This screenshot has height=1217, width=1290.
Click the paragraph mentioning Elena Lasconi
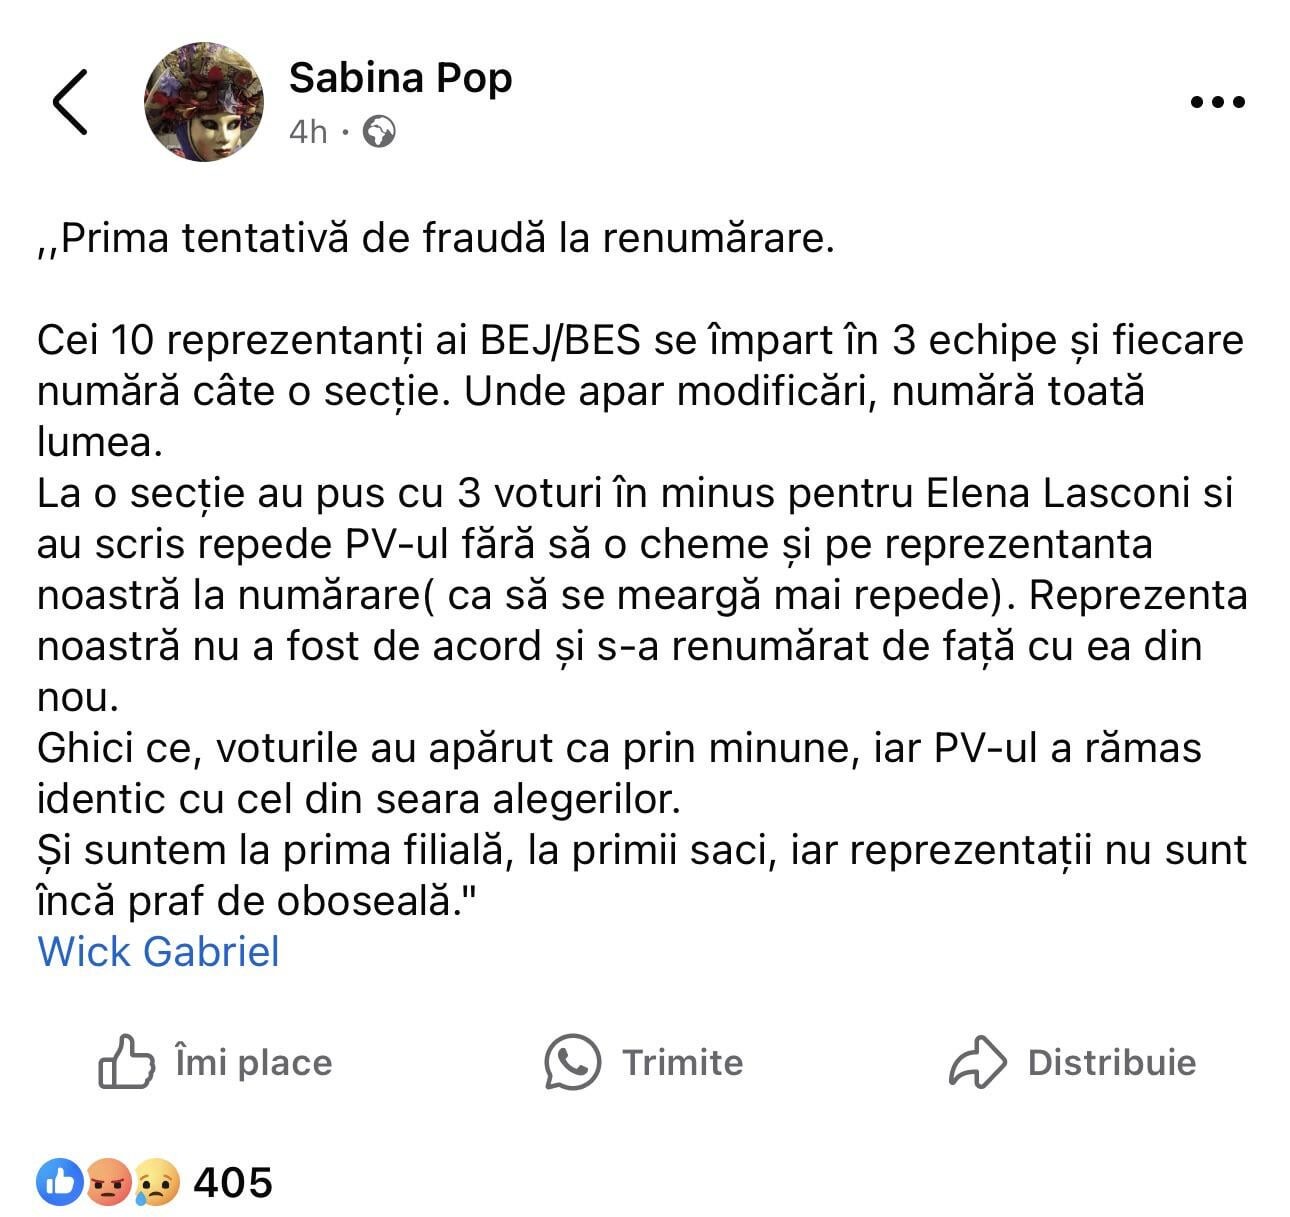[640, 595]
